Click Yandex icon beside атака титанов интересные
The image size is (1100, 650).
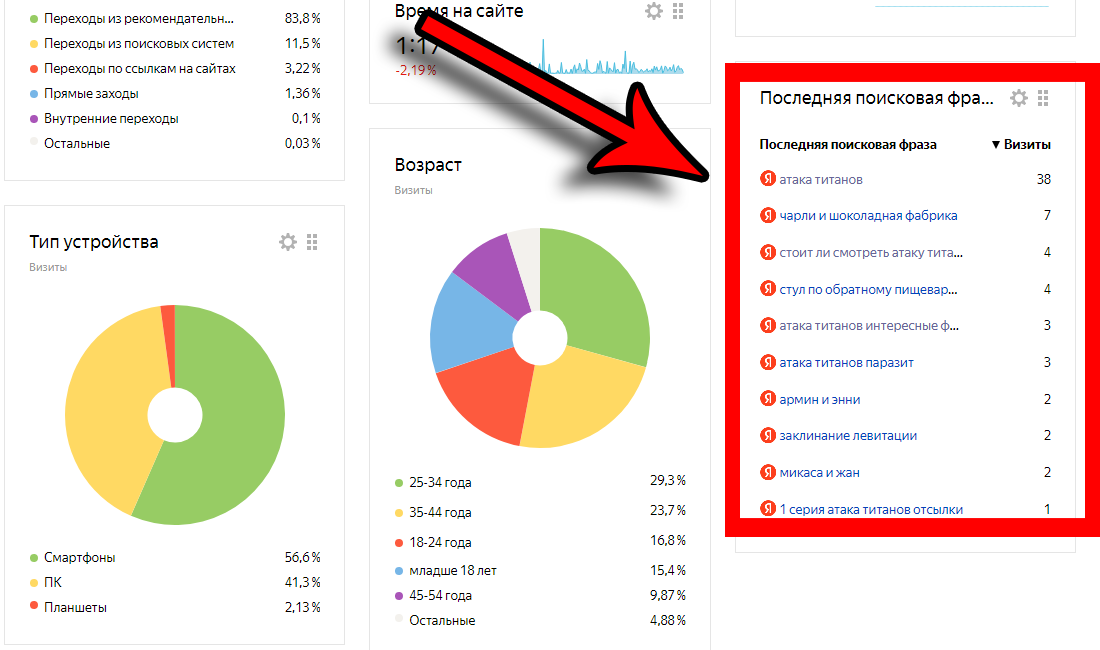point(768,325)
